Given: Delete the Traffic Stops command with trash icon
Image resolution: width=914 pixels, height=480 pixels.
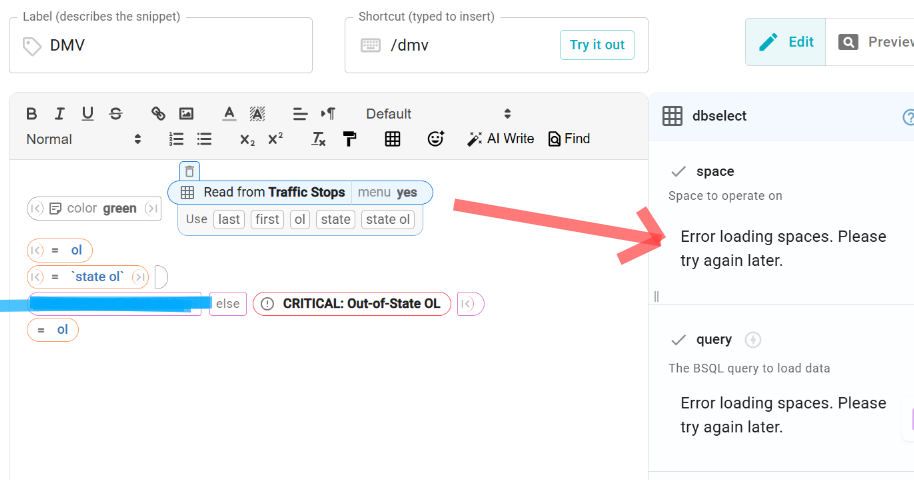Looking at the screenshot, I should [x=190, y=171].
